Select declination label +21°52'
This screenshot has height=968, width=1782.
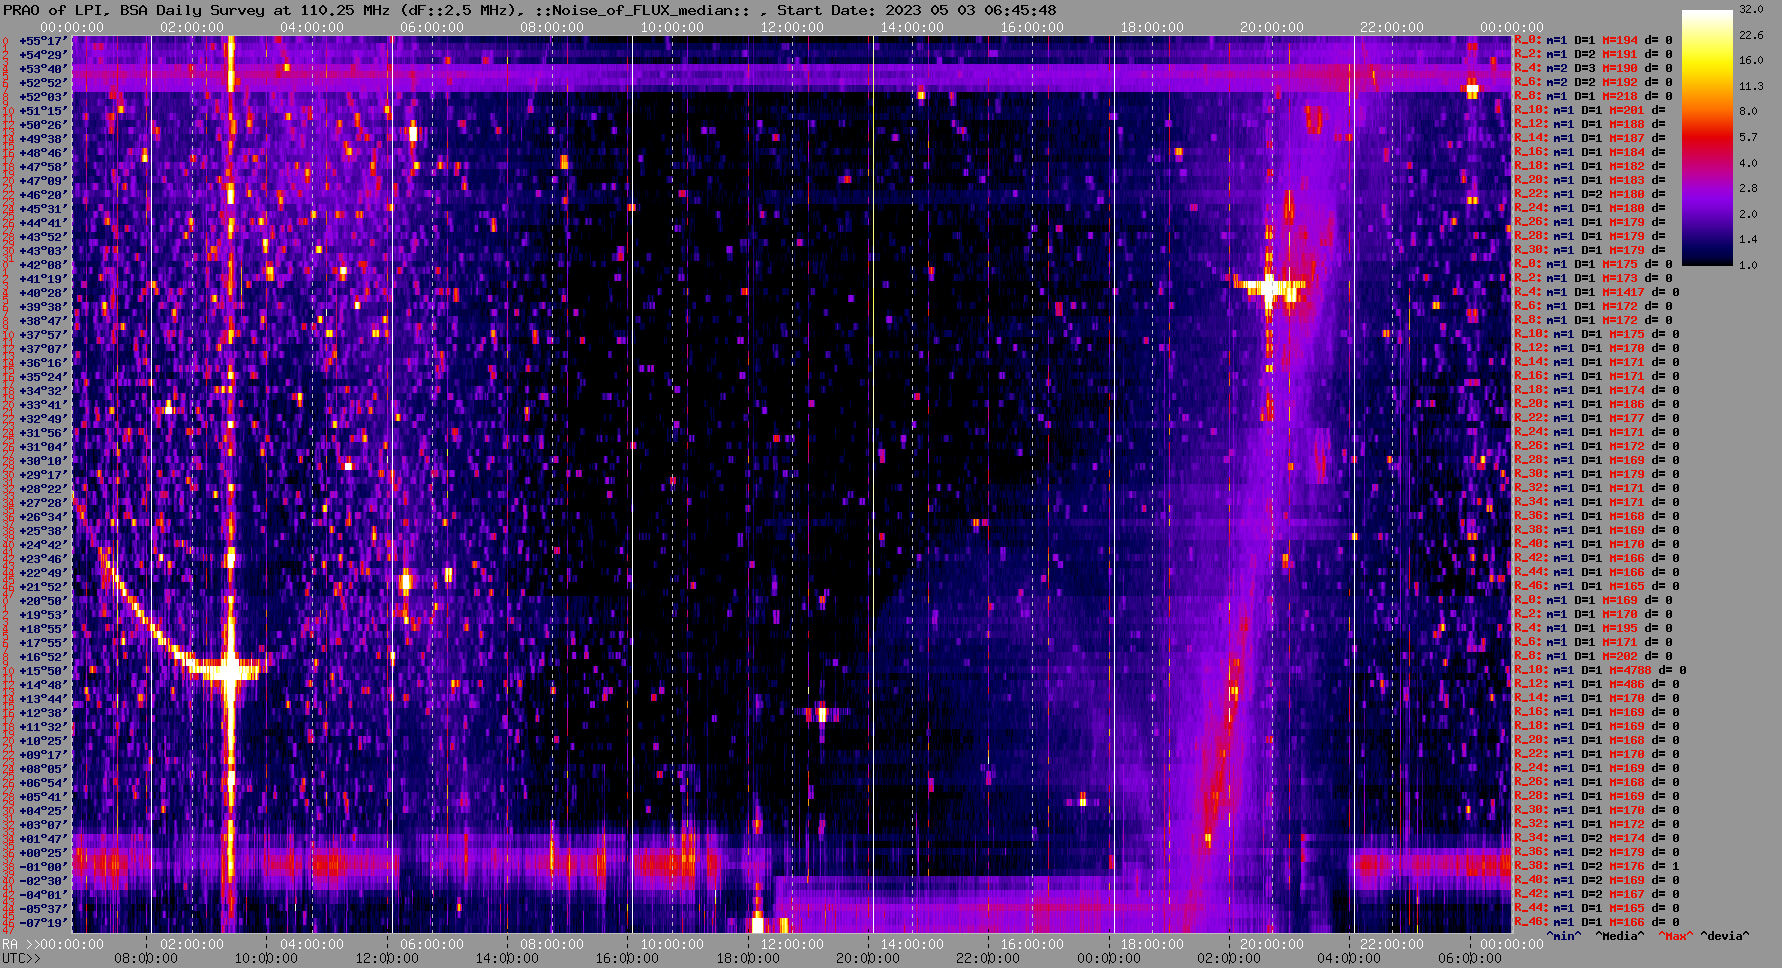tap(42, 586)
